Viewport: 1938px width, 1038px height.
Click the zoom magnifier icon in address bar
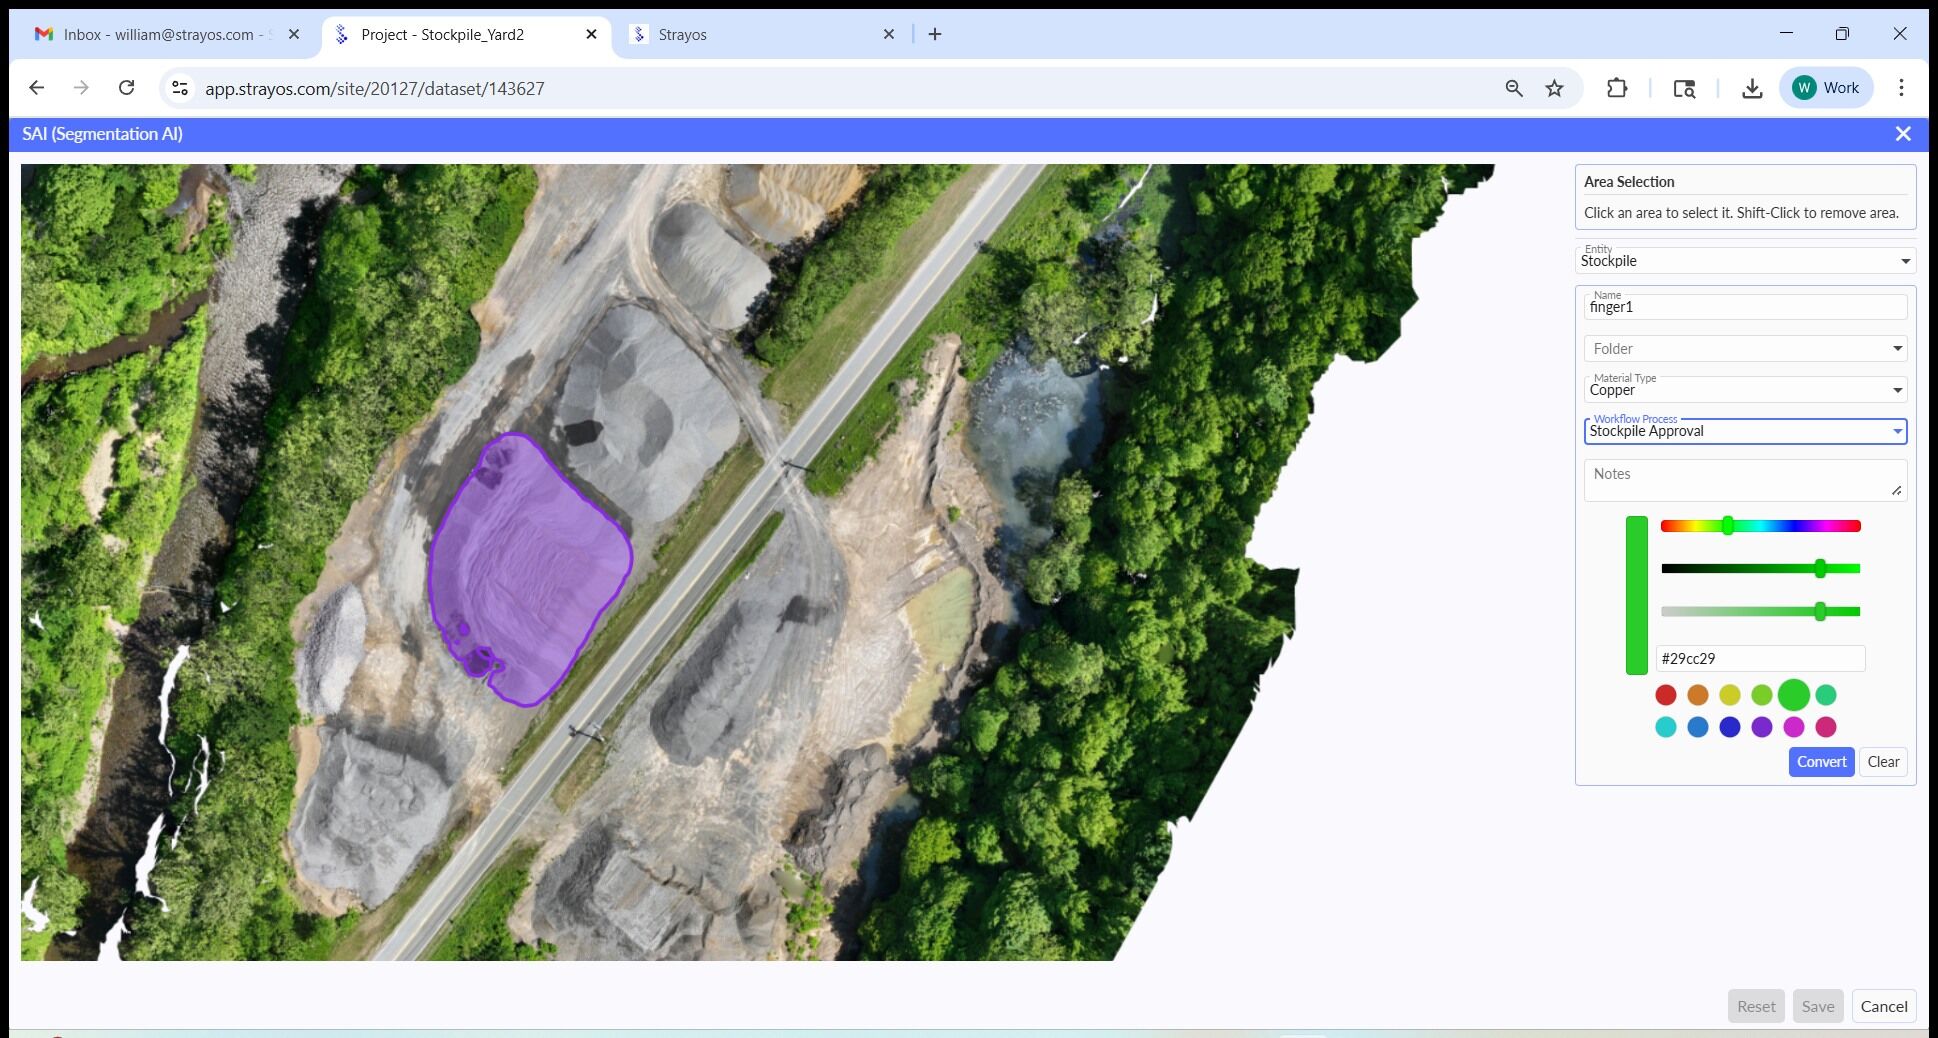pyautogui.click(x=1513, y=88)
